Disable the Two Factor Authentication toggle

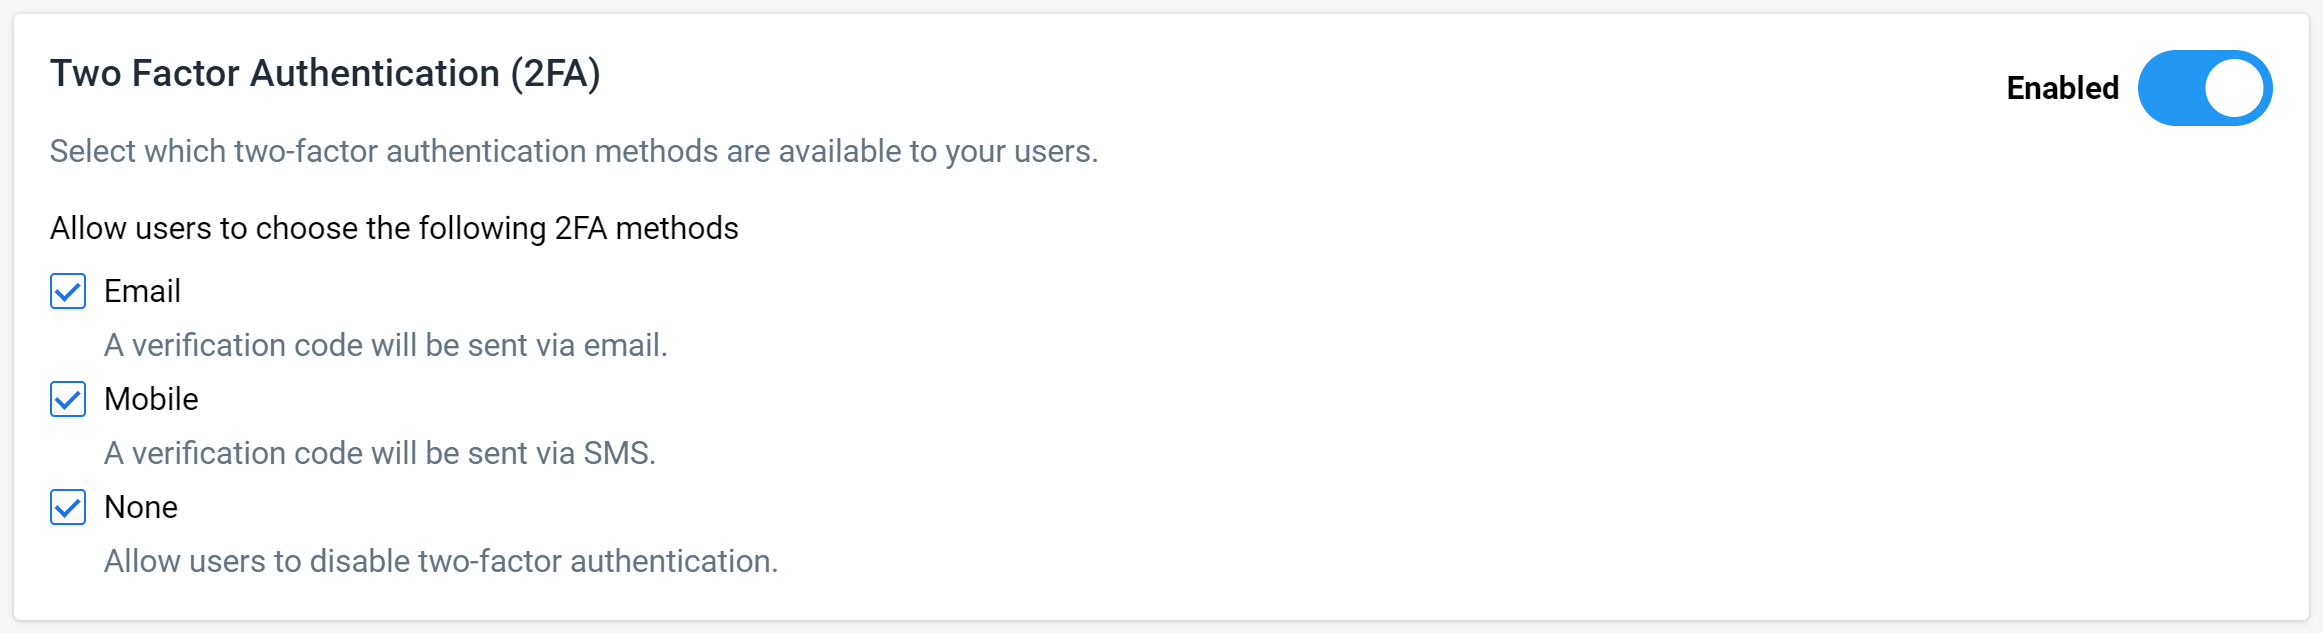2205,88
